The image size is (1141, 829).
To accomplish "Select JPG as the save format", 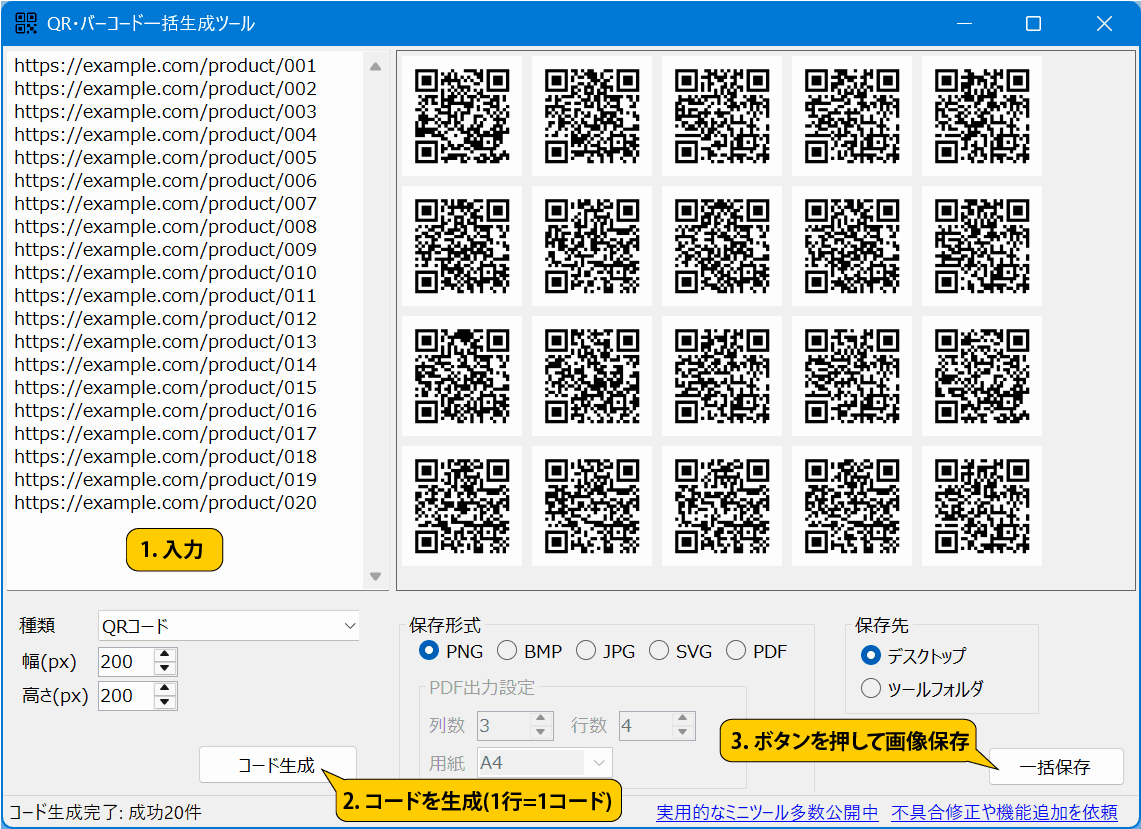I will [x=587, y=651].
